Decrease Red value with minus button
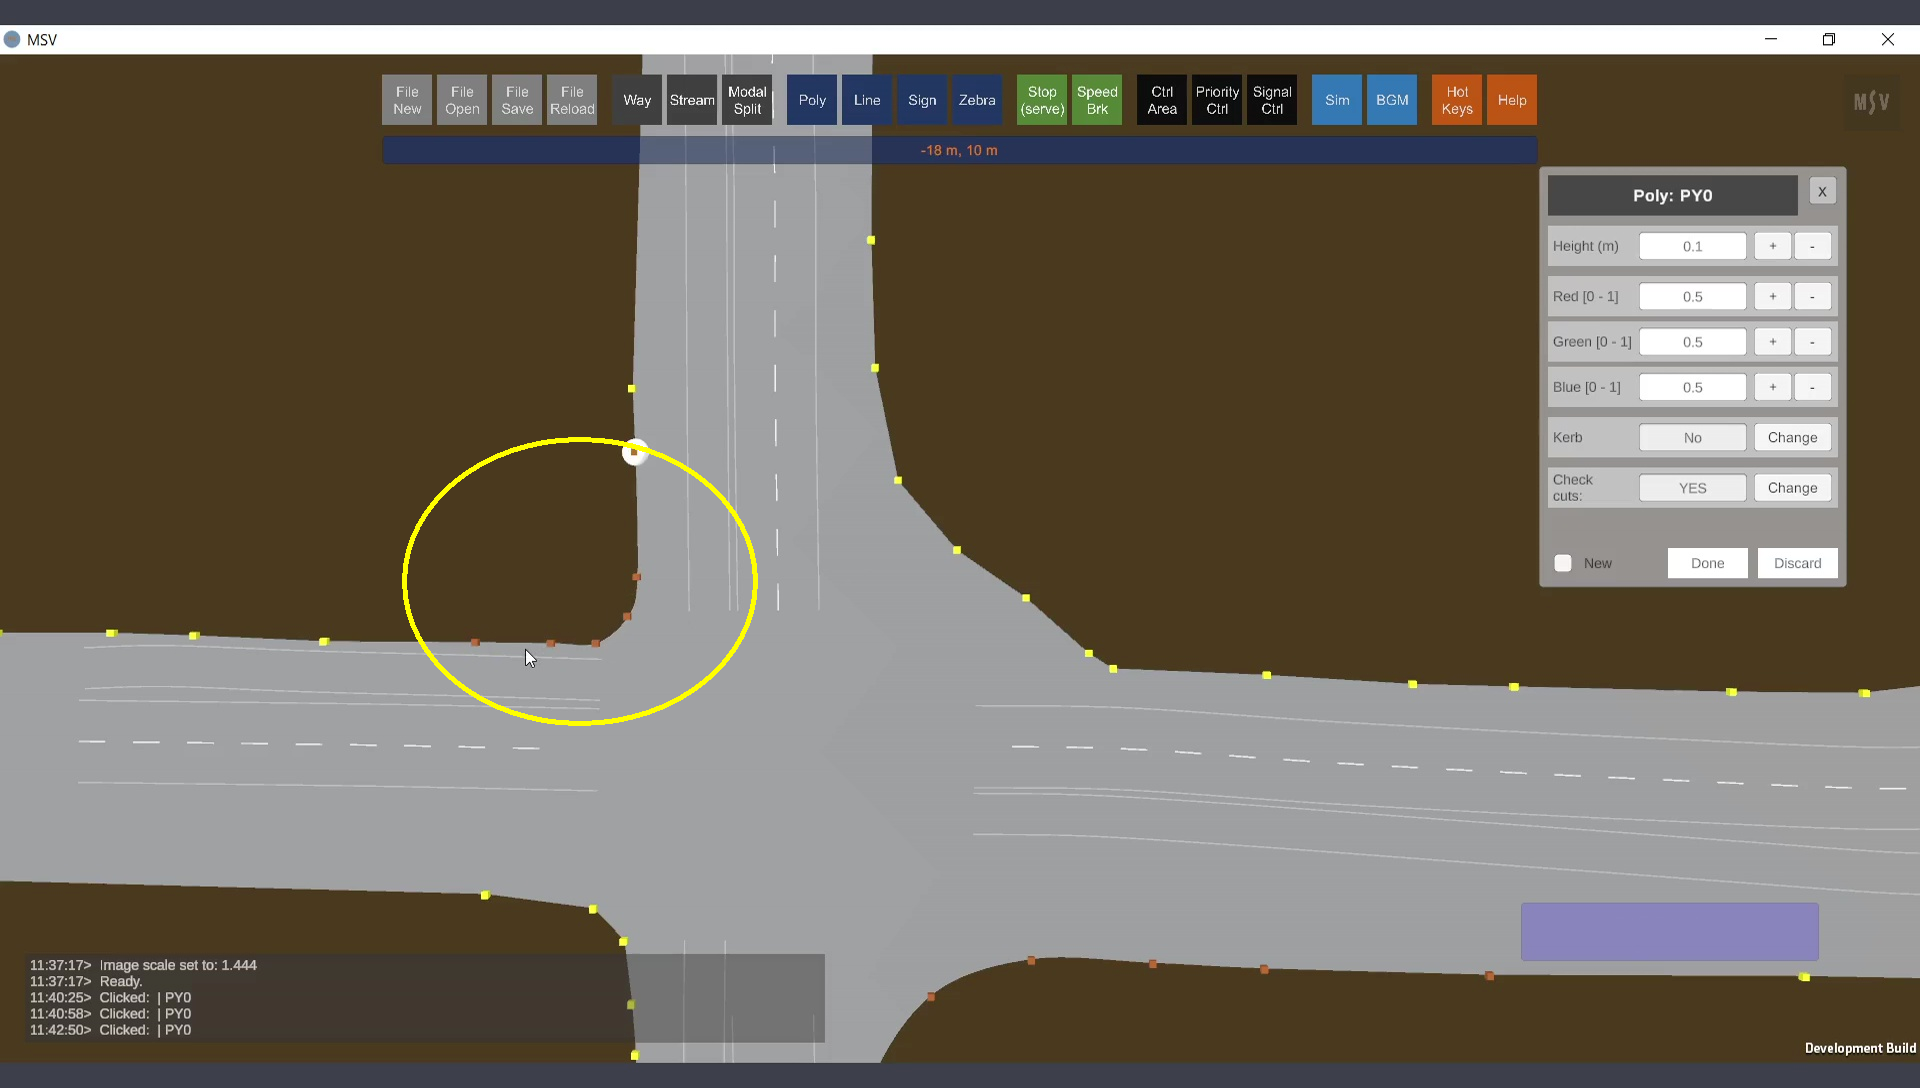Viewport: 1920px width, 1088px height. click(x=1811, y=296)
